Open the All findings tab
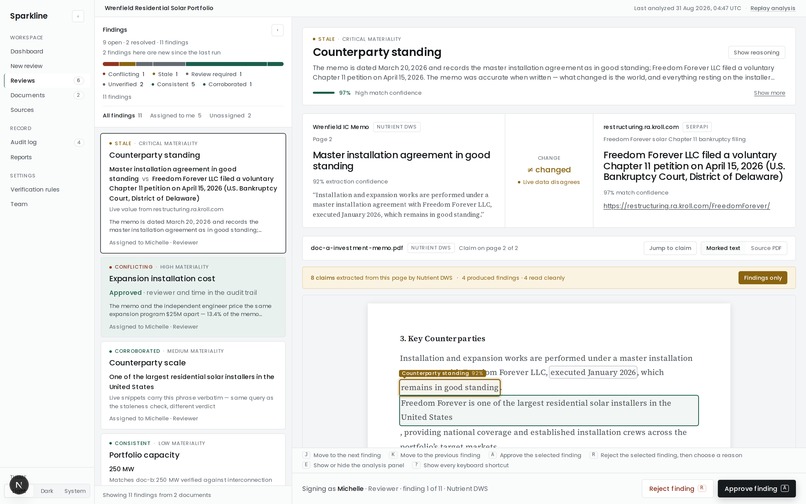Viewport: 806px width, 504px height. click(122, 116)
